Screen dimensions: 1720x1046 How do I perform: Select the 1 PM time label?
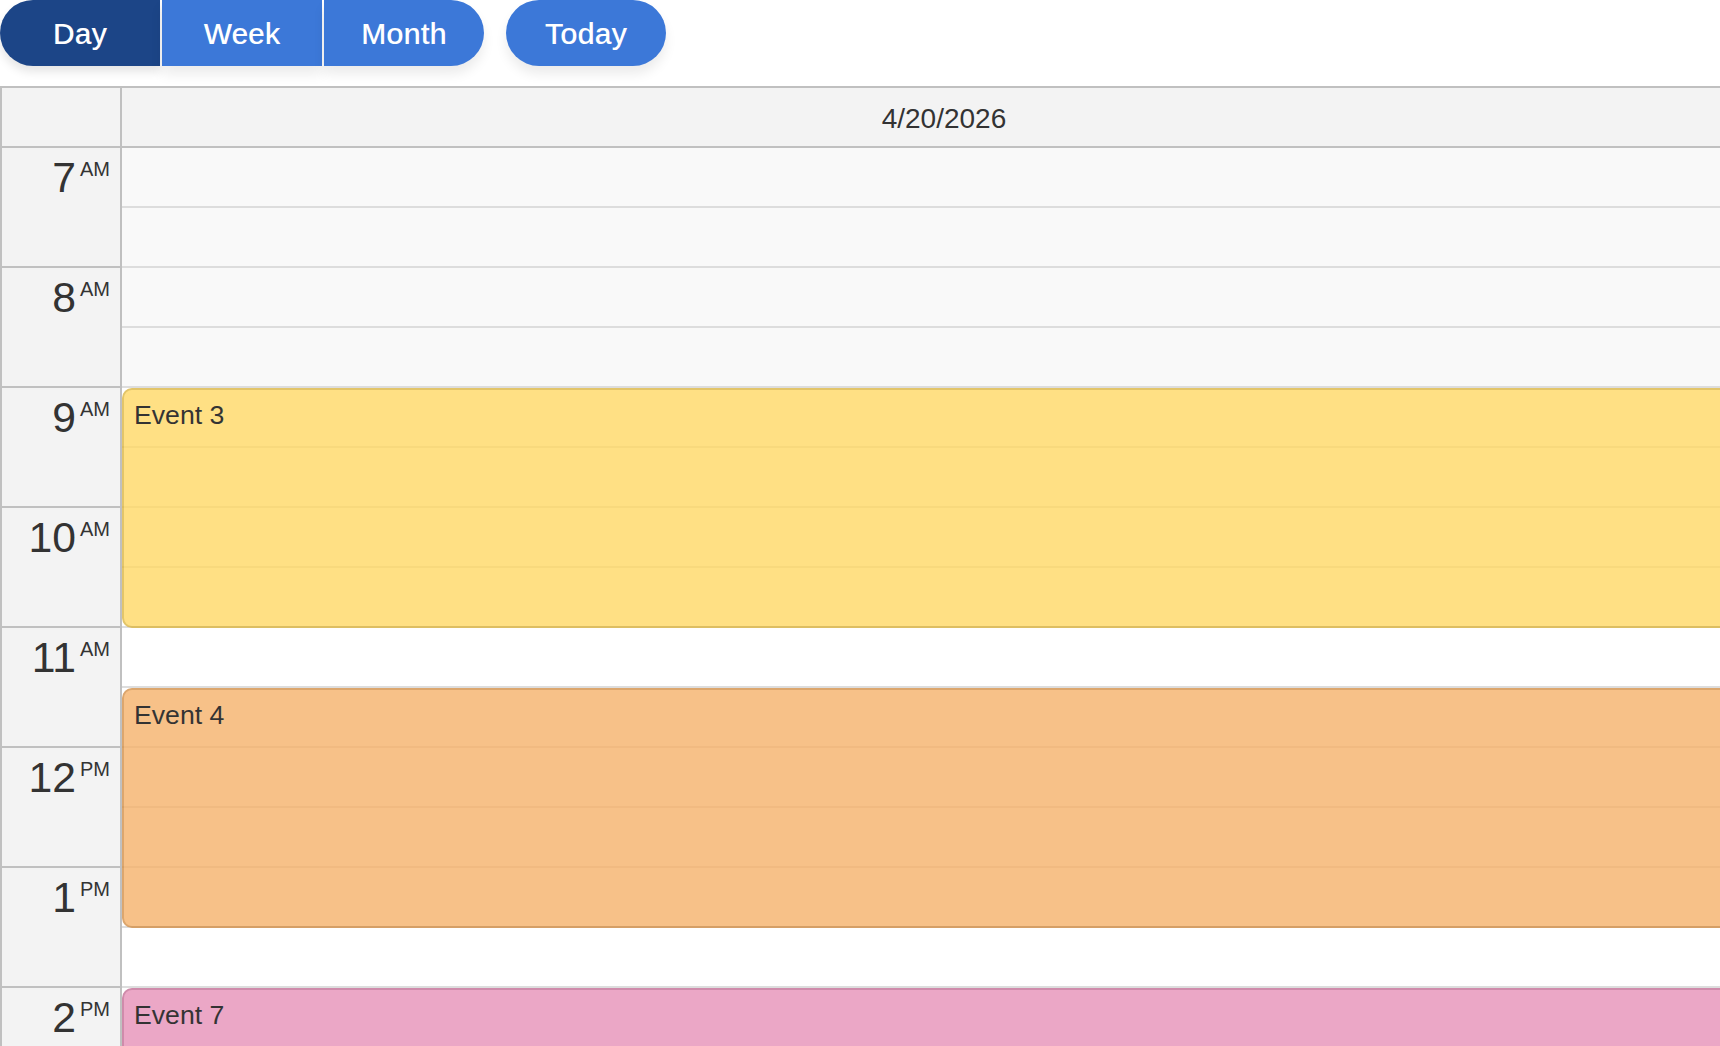point(61,927)
